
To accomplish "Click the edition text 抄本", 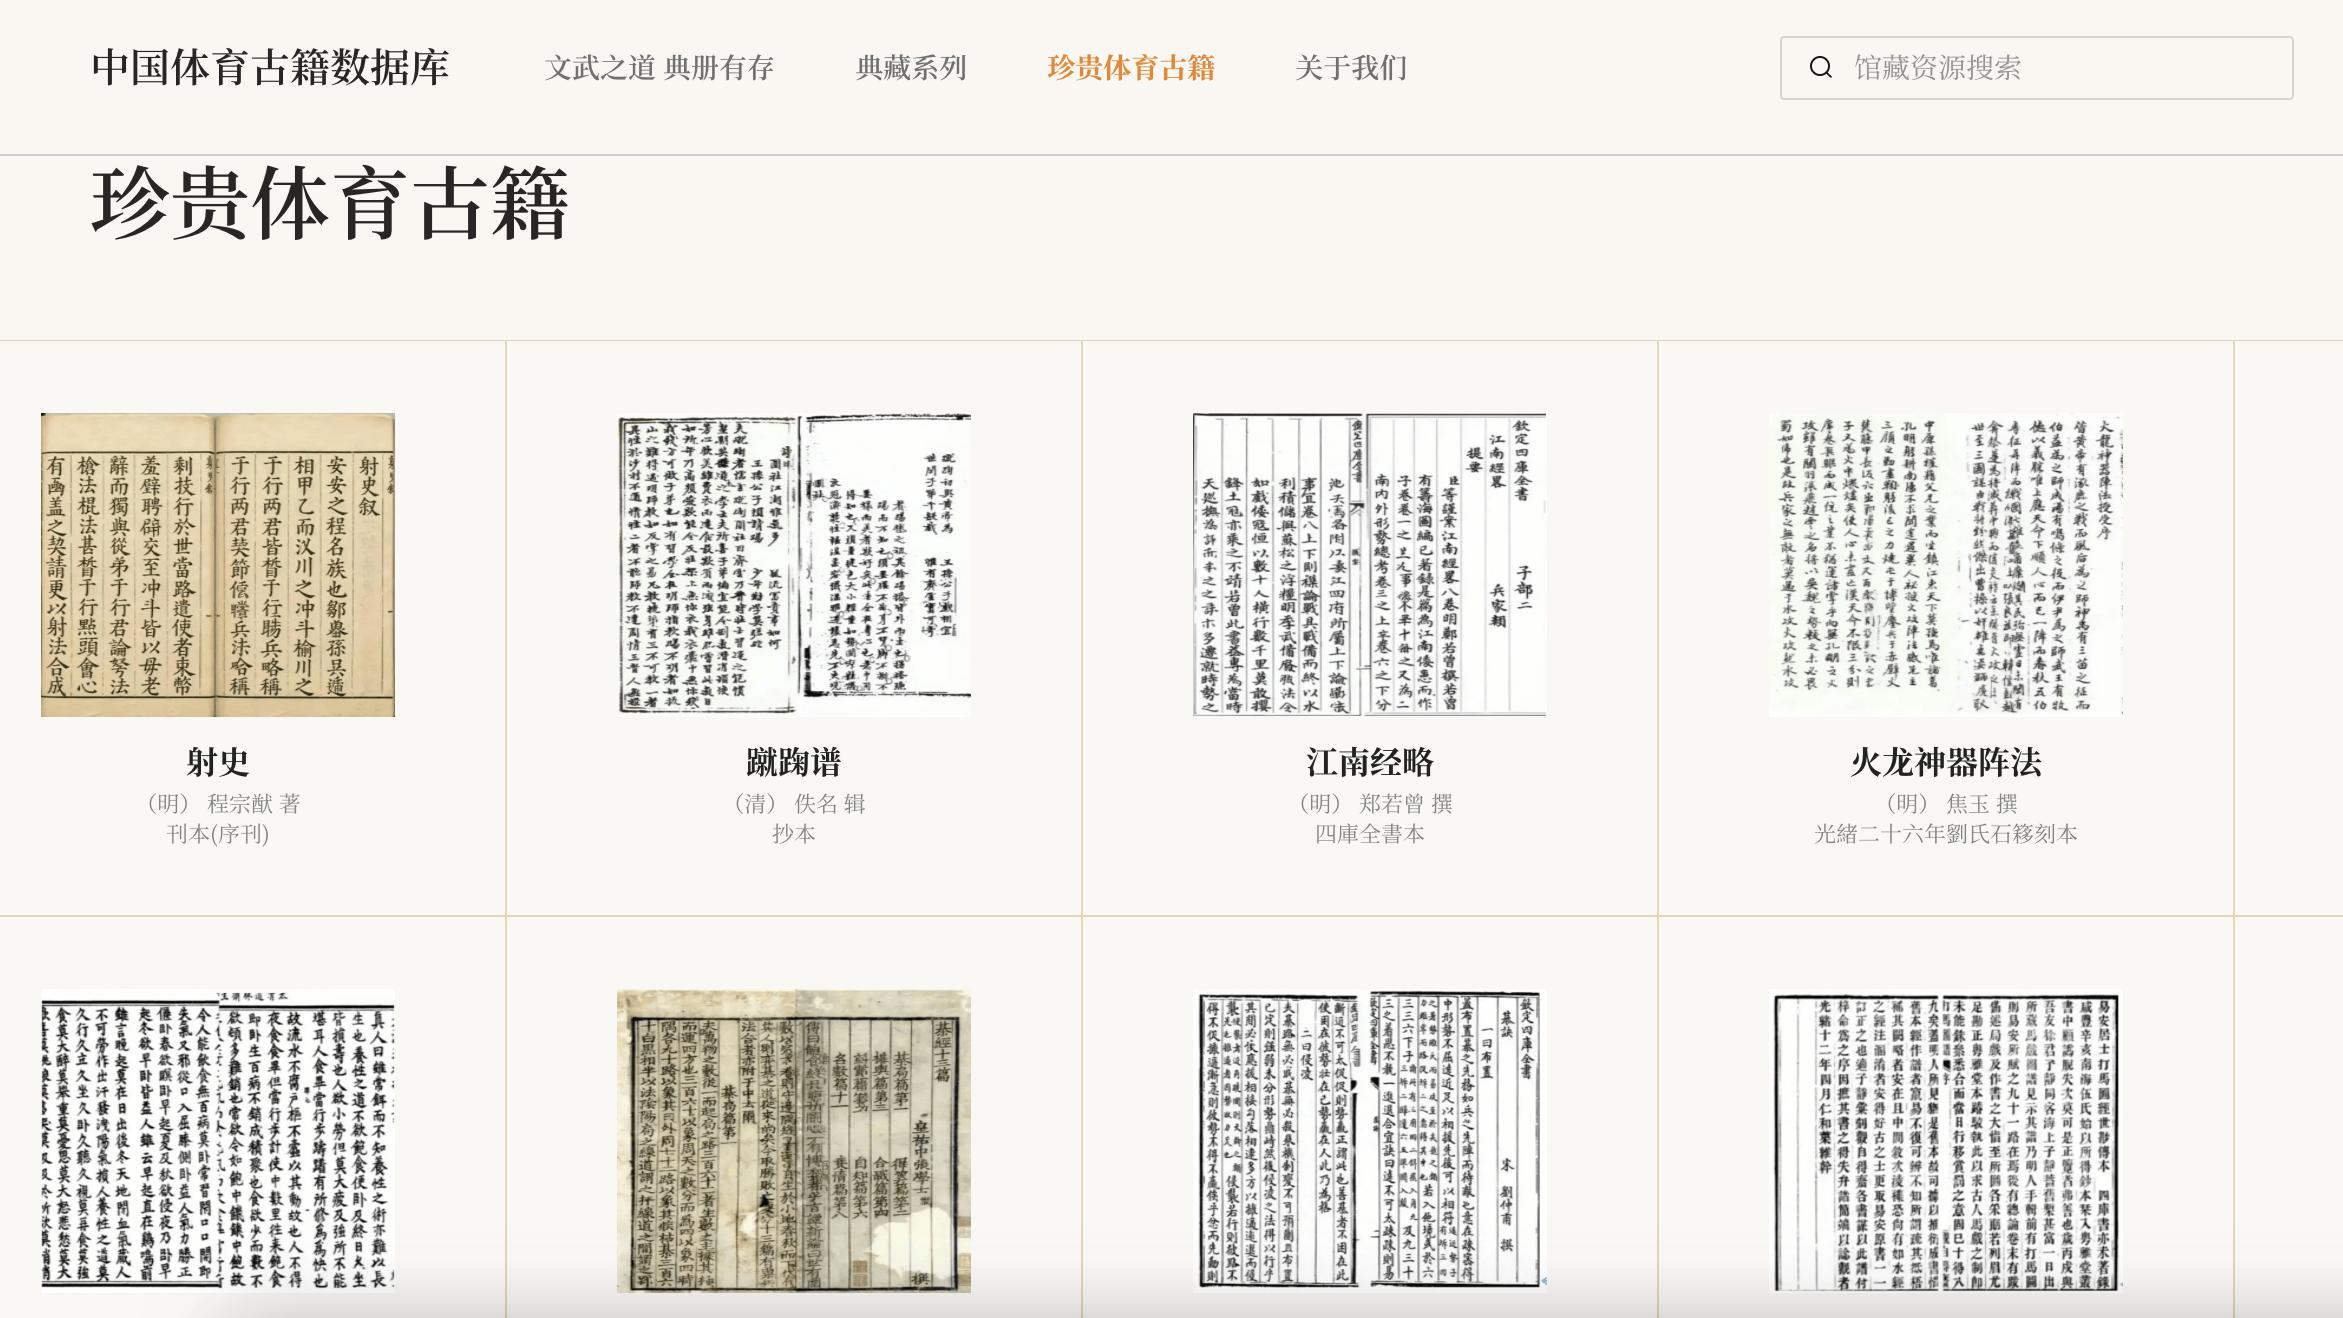I will [794, 834].
